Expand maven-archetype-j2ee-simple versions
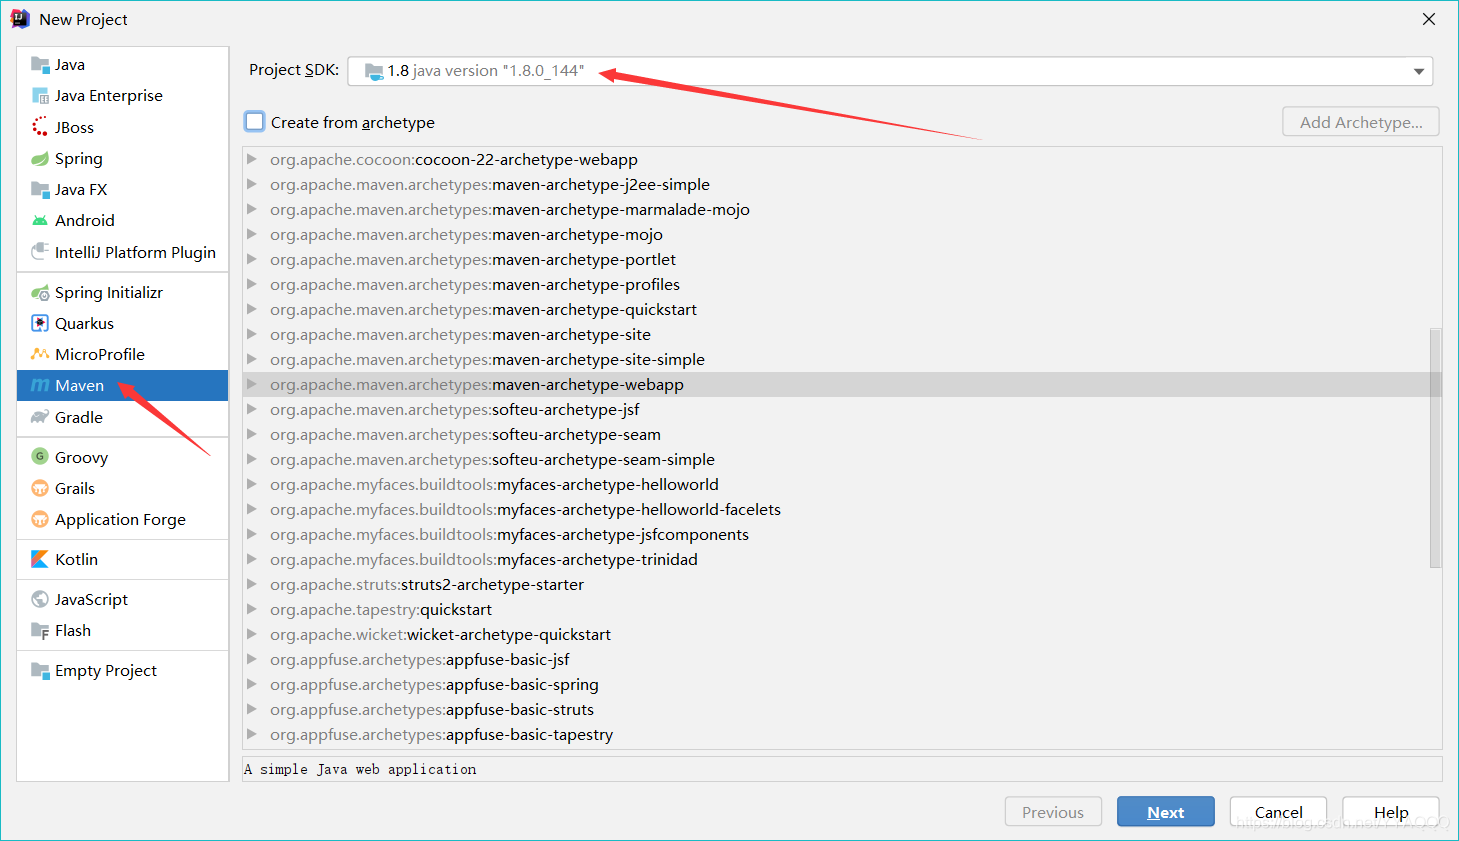The image size is (1459, 841). coord(252,184)
